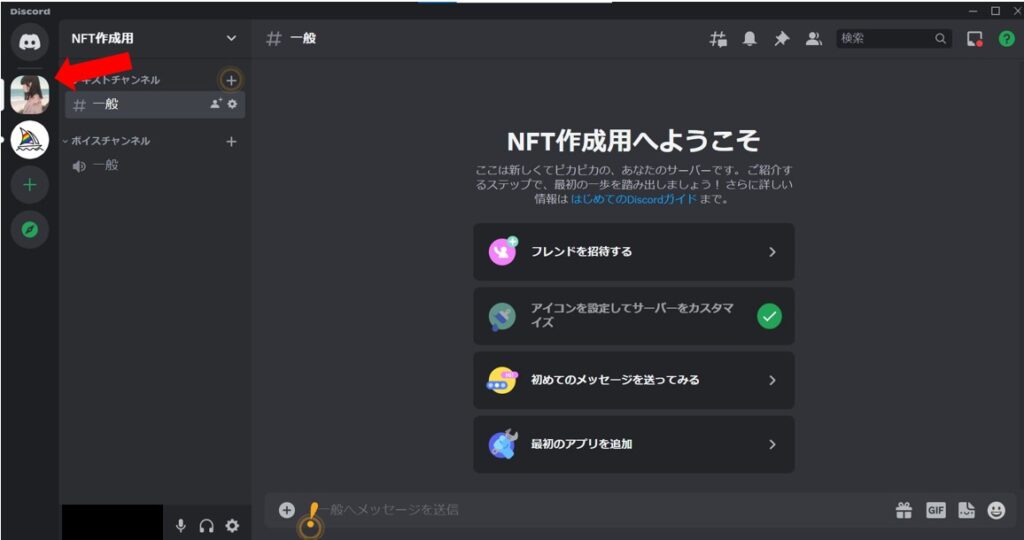Click chevron on 初めてのメッセージを送ってみる row
Screen dimensions: 1024x540
pyautogui.click(x=773, y=380)
